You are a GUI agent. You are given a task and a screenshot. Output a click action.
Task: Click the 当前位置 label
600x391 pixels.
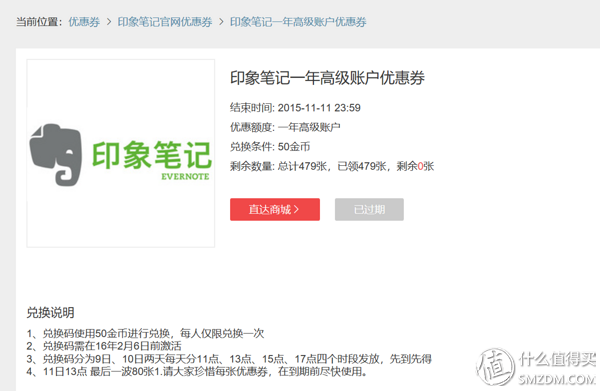39,22
